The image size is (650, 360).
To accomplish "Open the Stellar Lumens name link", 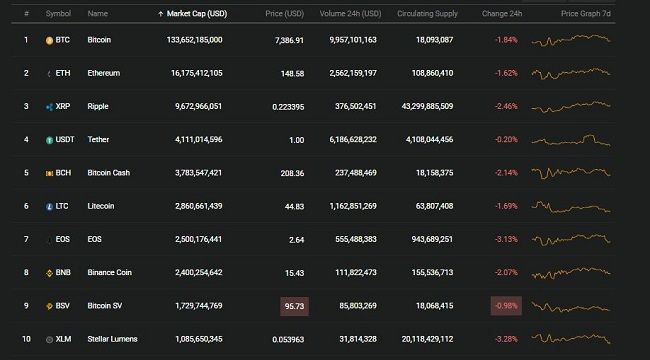I will point(112,338).
